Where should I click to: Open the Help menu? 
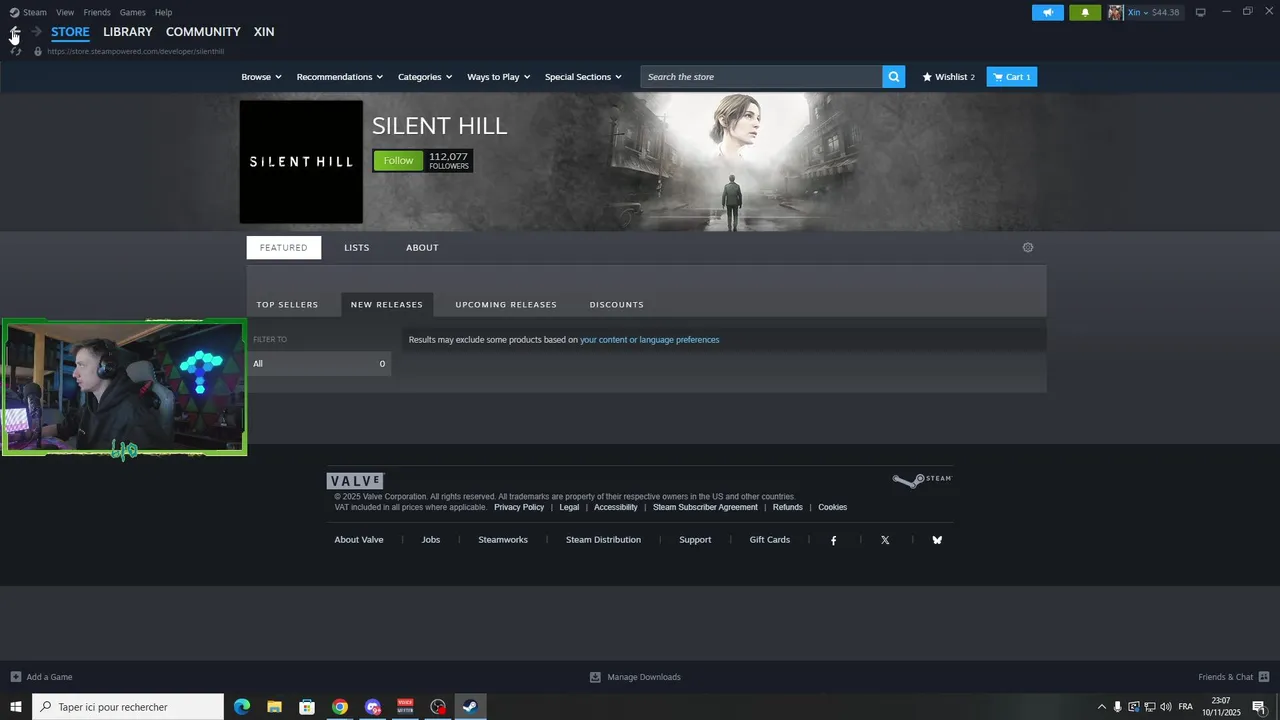164,12
